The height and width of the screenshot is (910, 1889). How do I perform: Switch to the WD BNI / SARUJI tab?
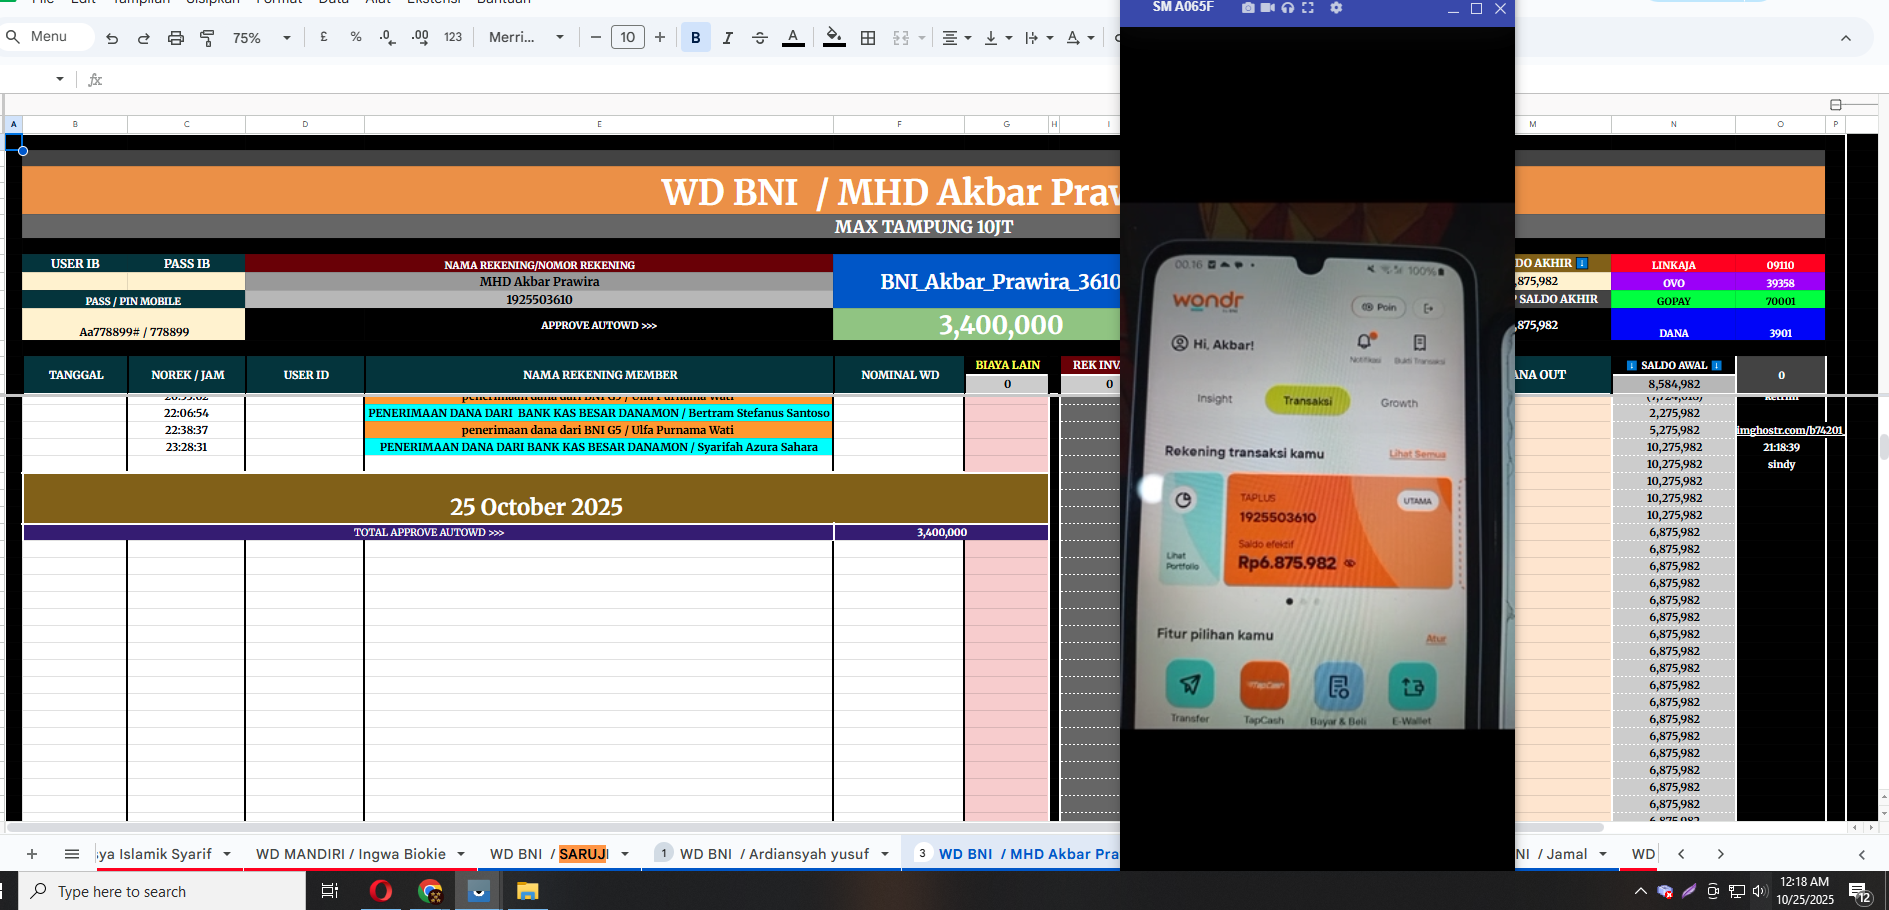tap(548, 853)
